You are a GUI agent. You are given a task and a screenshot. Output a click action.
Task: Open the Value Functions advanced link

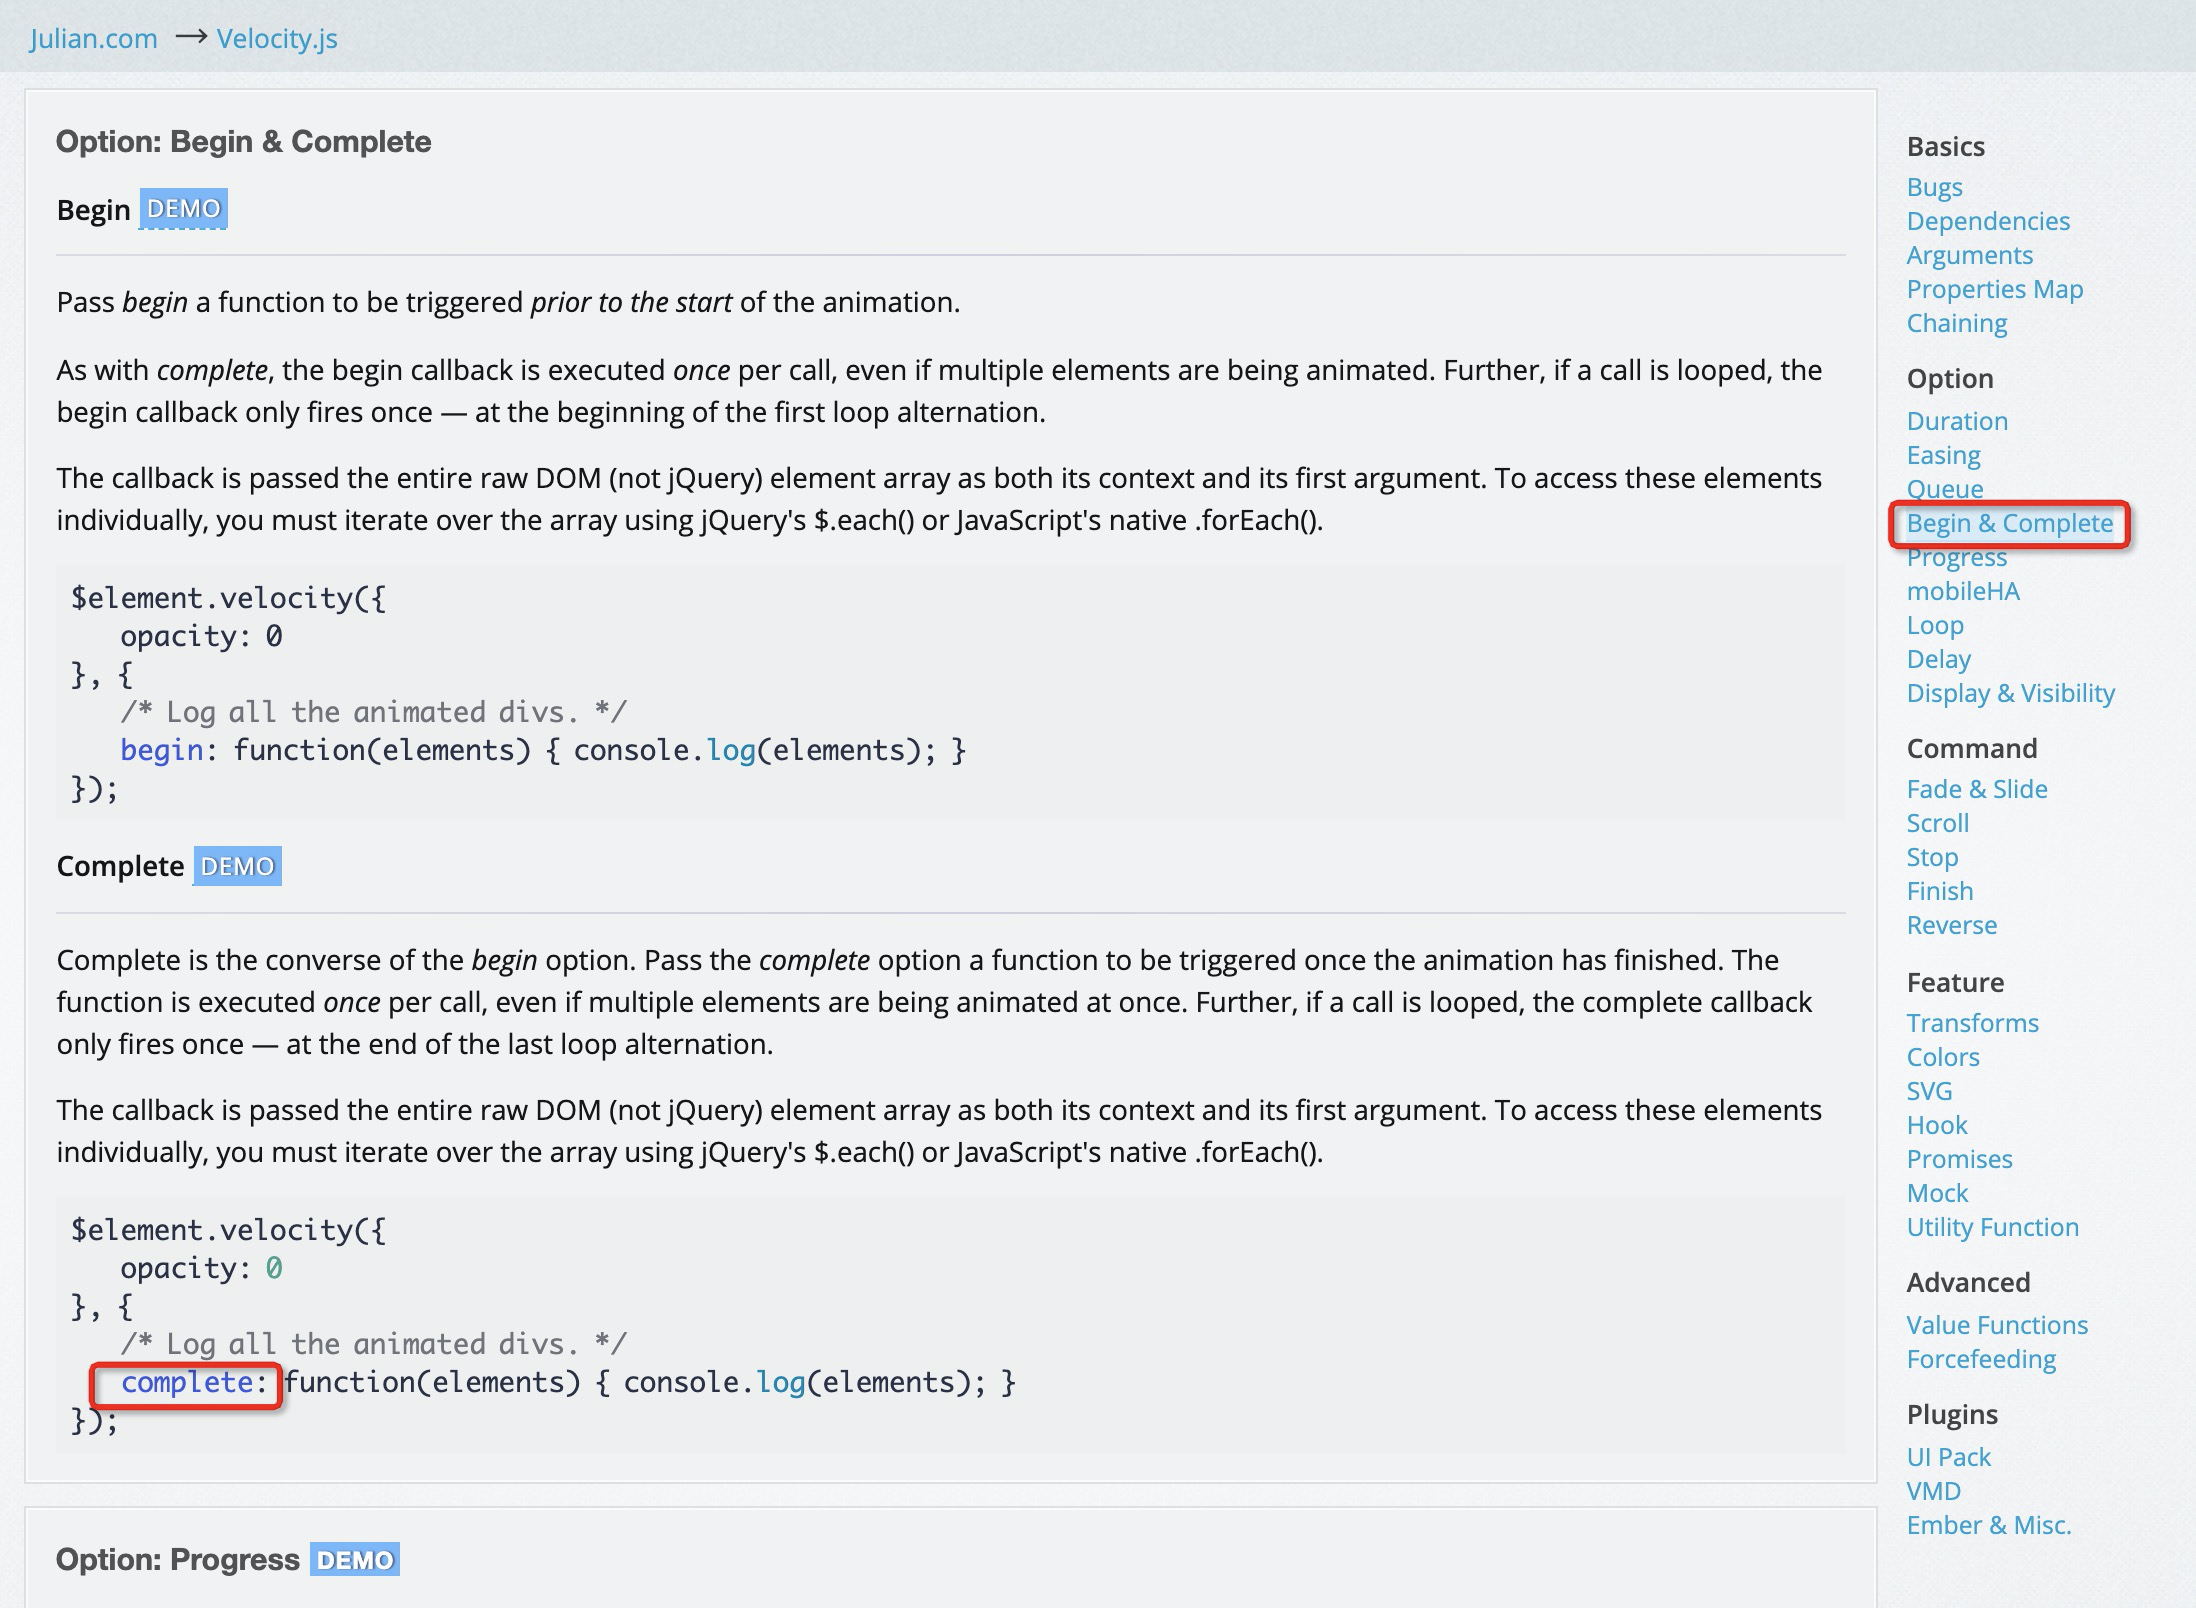[x=1996, y=1325]
